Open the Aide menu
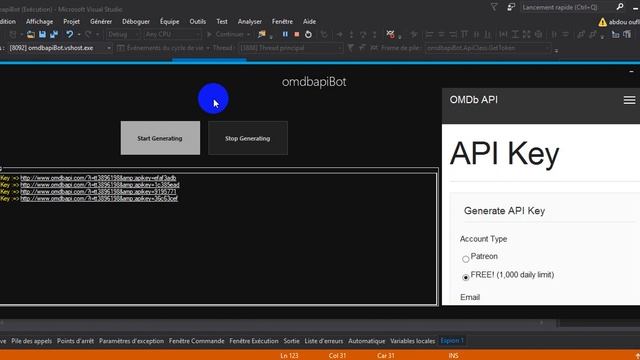This screenshot has height=360, width=640. tap(309, 22)
